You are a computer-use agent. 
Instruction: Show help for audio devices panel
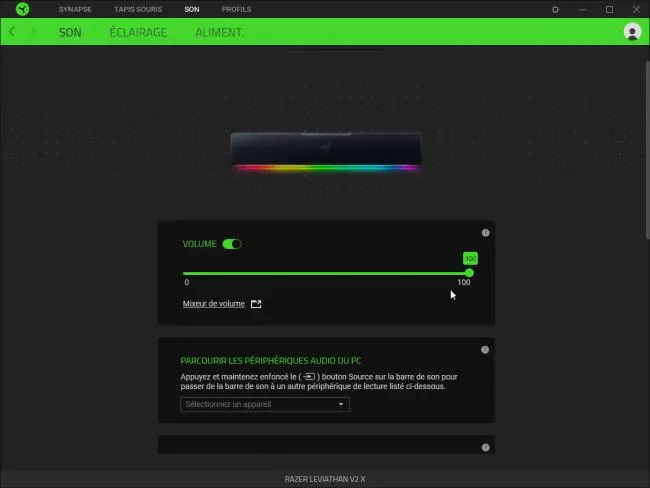(485, 350)
